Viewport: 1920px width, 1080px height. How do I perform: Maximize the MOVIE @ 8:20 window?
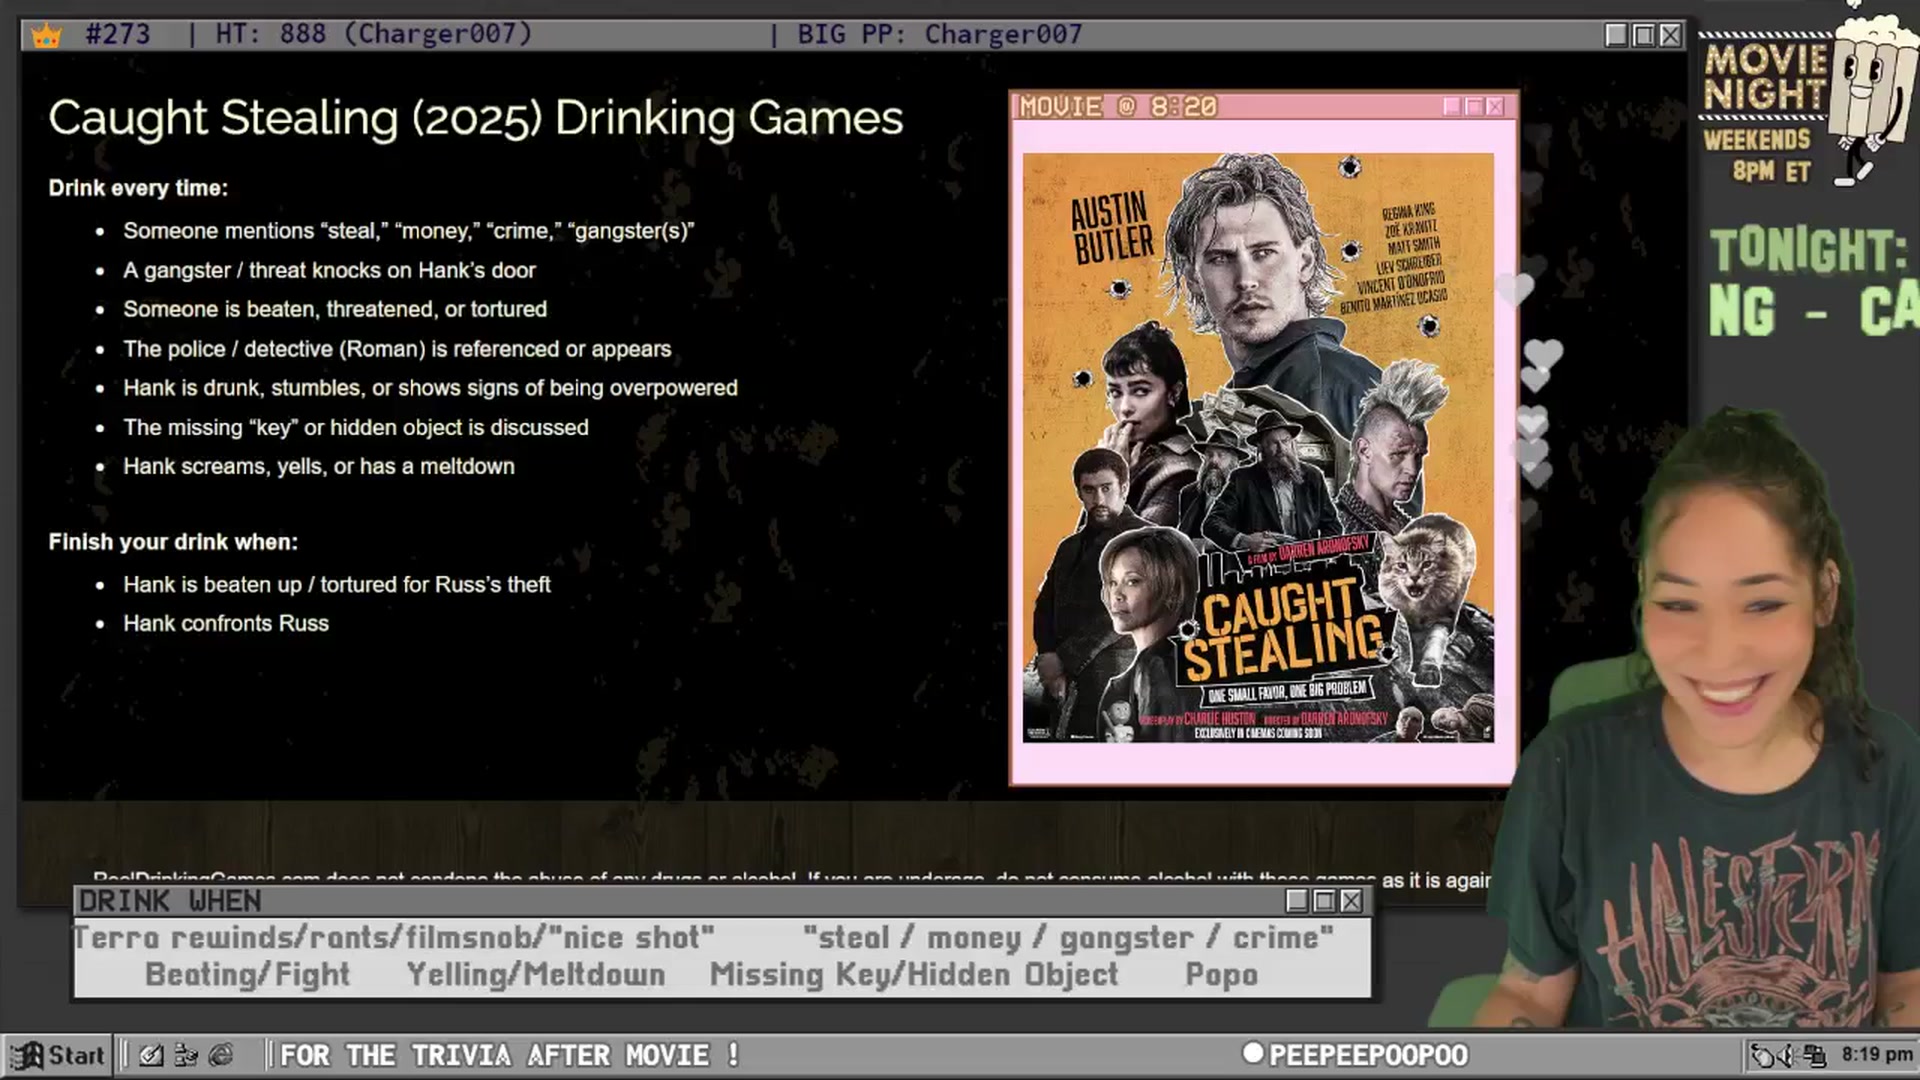tap(1474, 106)
